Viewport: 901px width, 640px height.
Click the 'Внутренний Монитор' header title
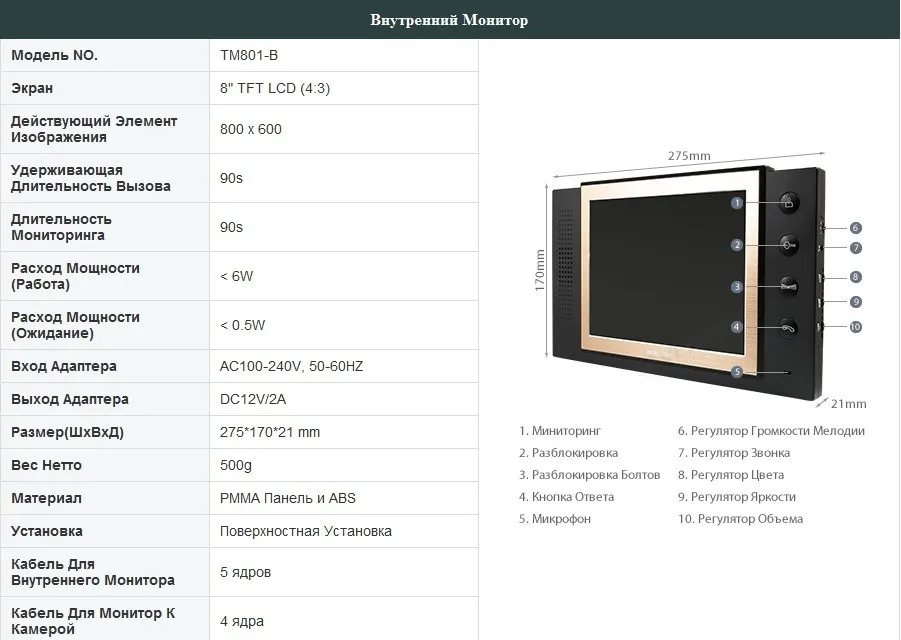(x=449, y=20)
